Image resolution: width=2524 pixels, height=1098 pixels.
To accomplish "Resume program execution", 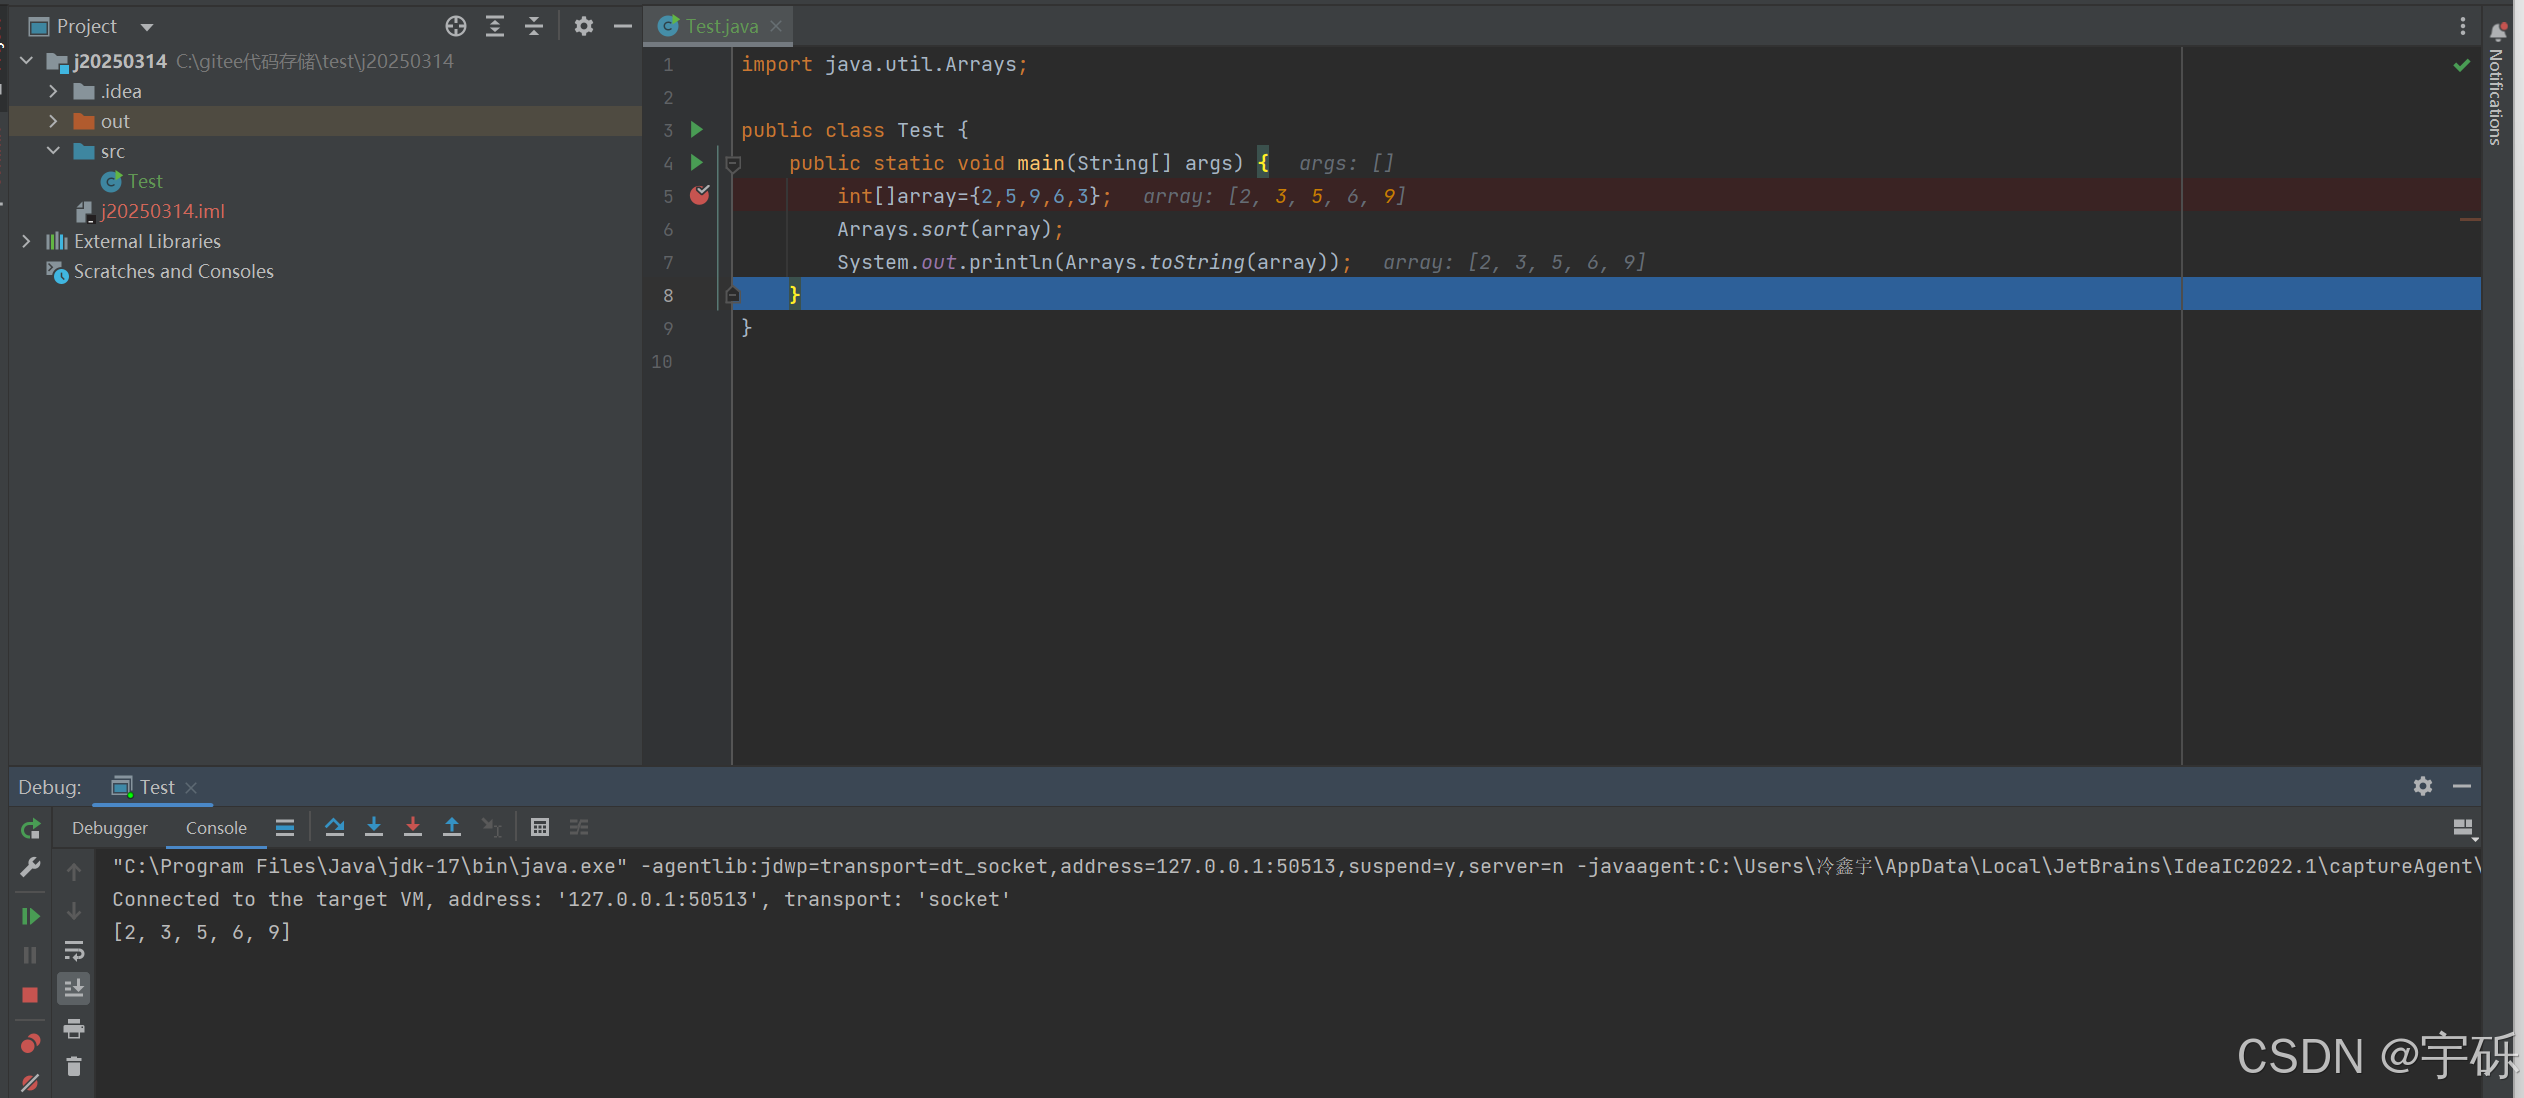I will tap(30, 916).
